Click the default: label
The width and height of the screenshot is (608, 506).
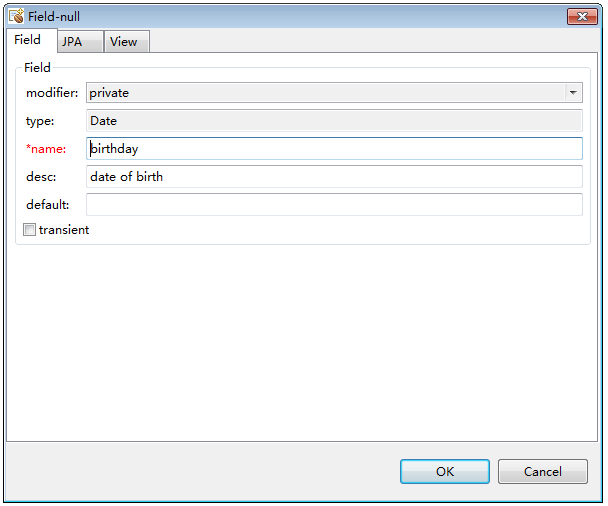click(x=47, y=205)
